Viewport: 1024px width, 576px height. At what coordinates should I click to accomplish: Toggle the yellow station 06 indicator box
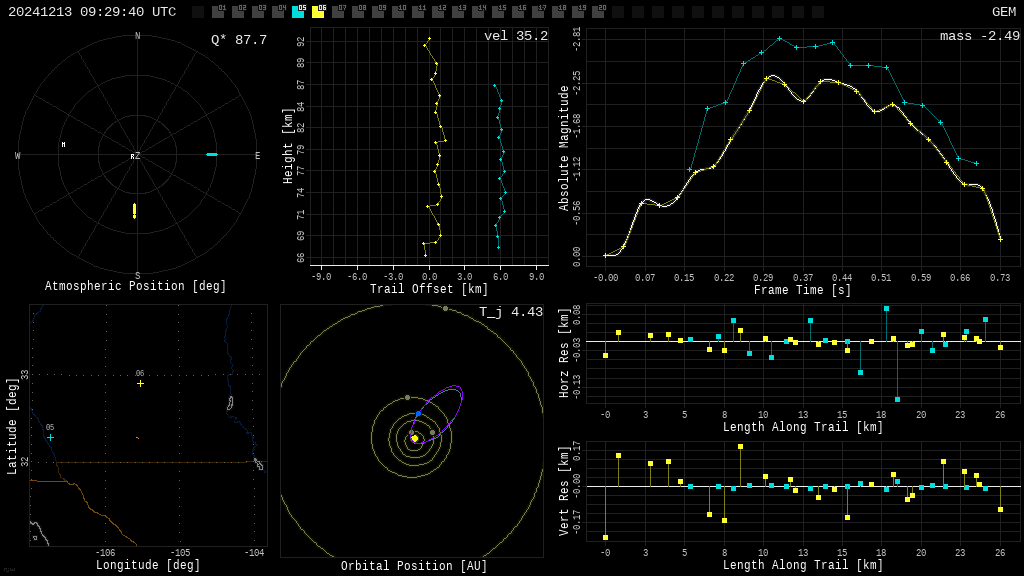pyautogui.click(x=318, y=12)
